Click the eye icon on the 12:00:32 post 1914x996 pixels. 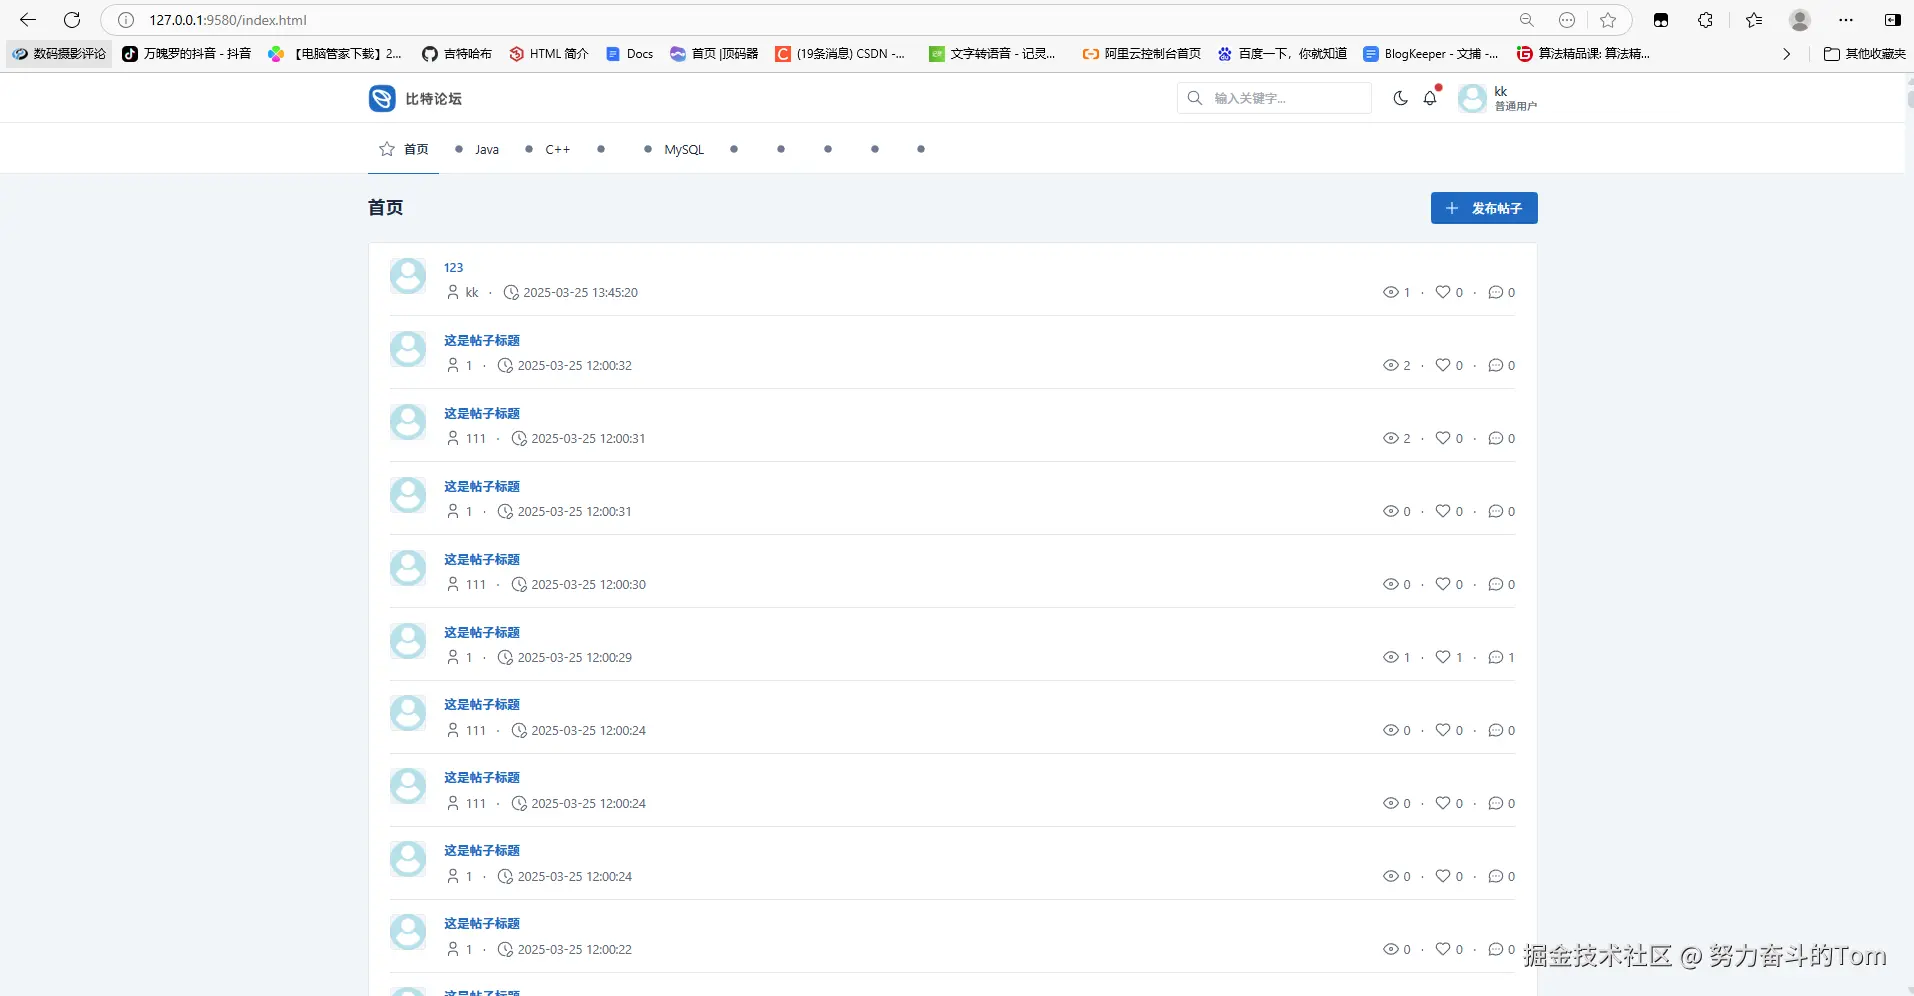(x=1390, y=365)
